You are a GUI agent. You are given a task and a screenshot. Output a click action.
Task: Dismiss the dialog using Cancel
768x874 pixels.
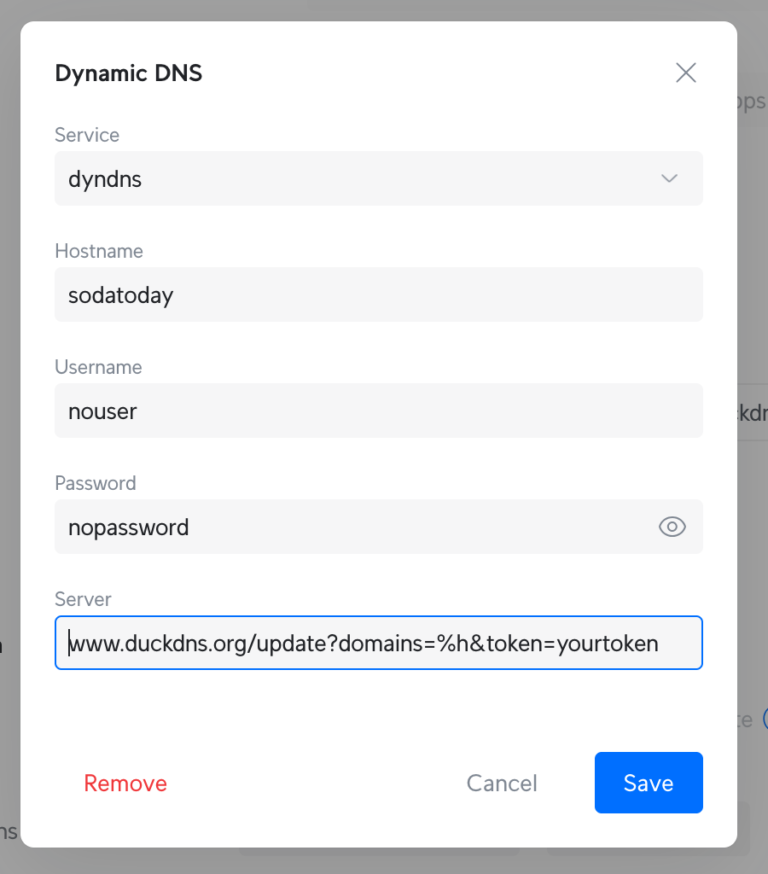click(x=502, y=783)
